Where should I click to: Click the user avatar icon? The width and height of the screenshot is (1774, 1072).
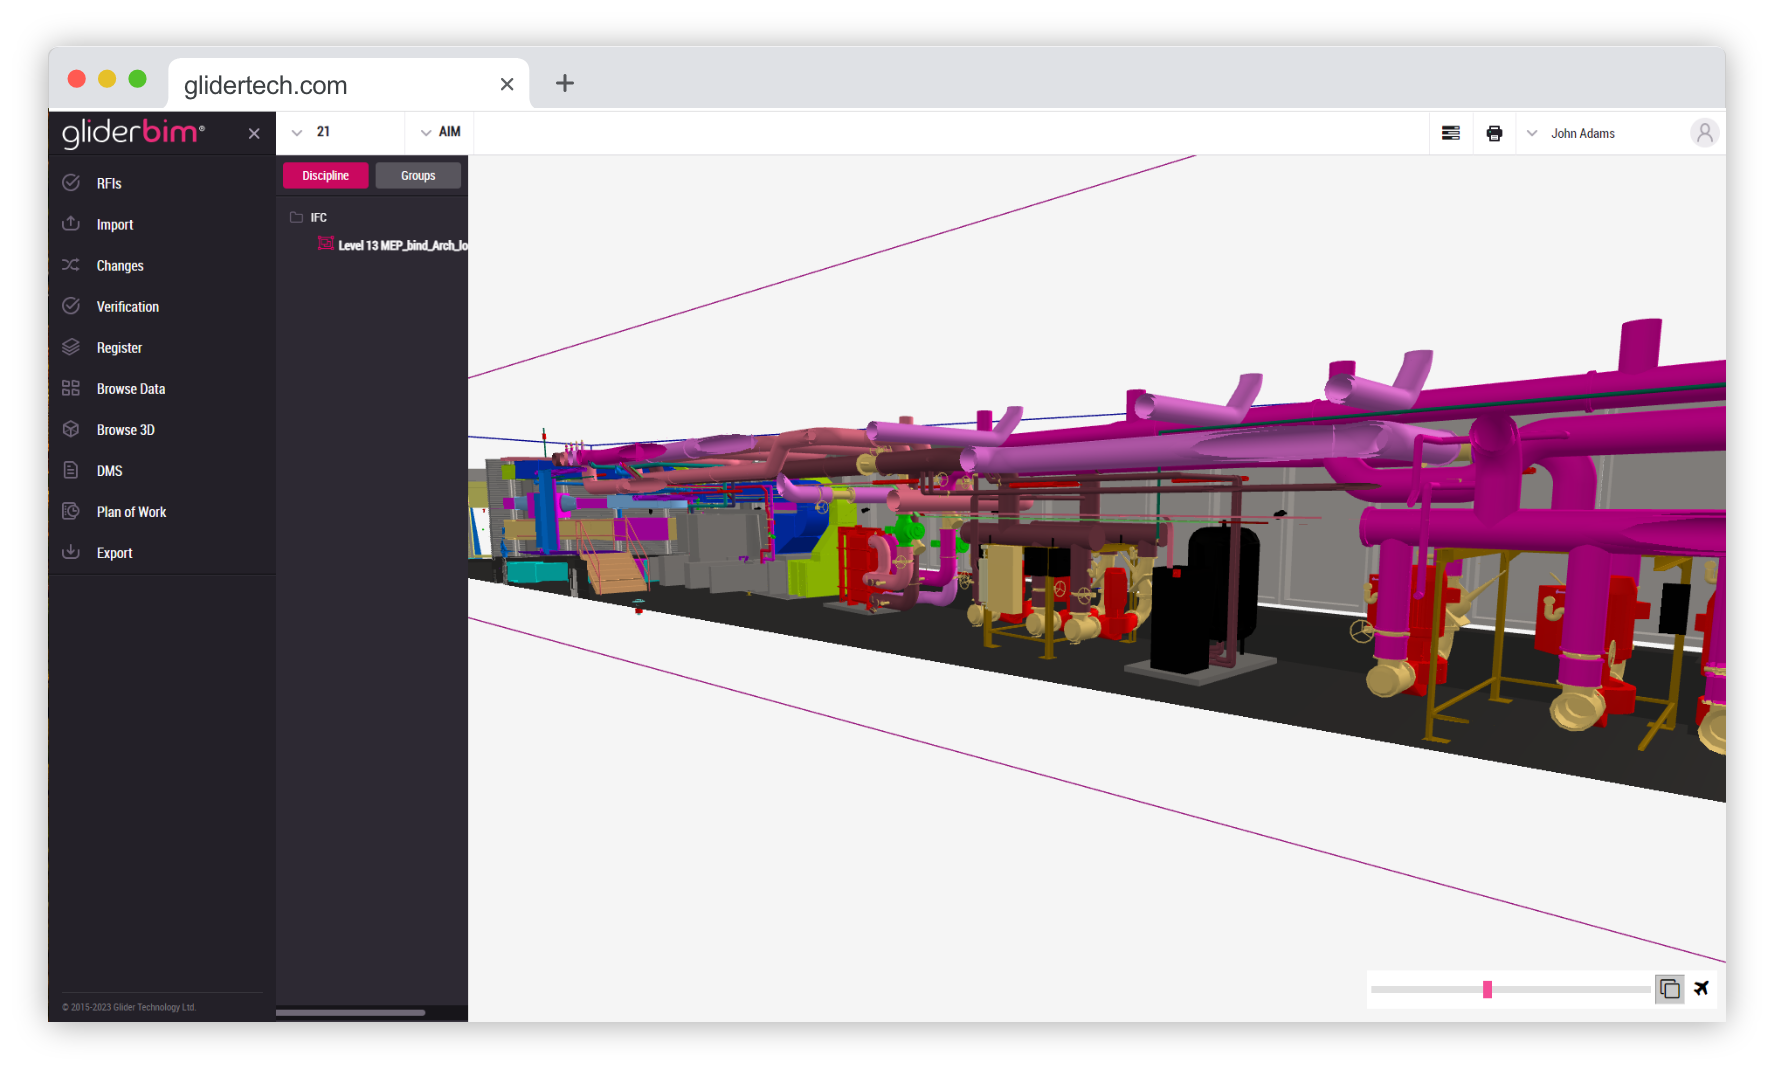pyautogui.click(x=1704, y=133)
